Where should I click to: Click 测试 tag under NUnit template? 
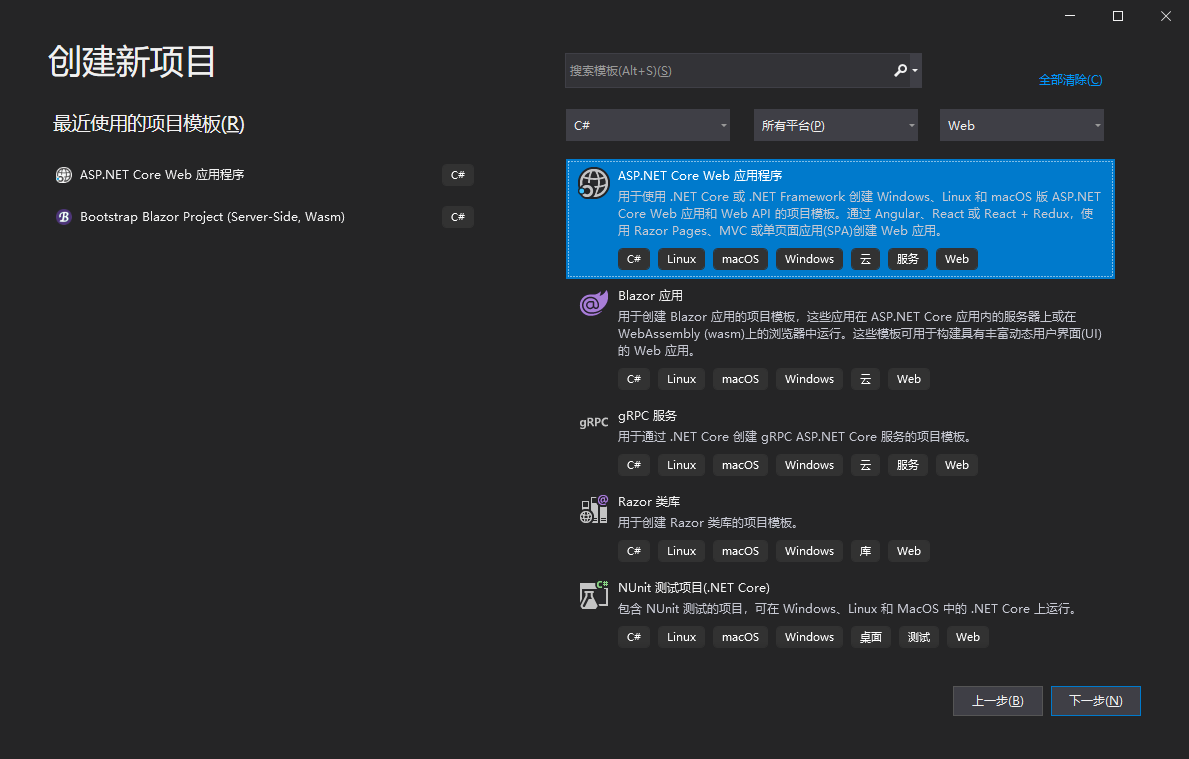click(x=918, y=637)
